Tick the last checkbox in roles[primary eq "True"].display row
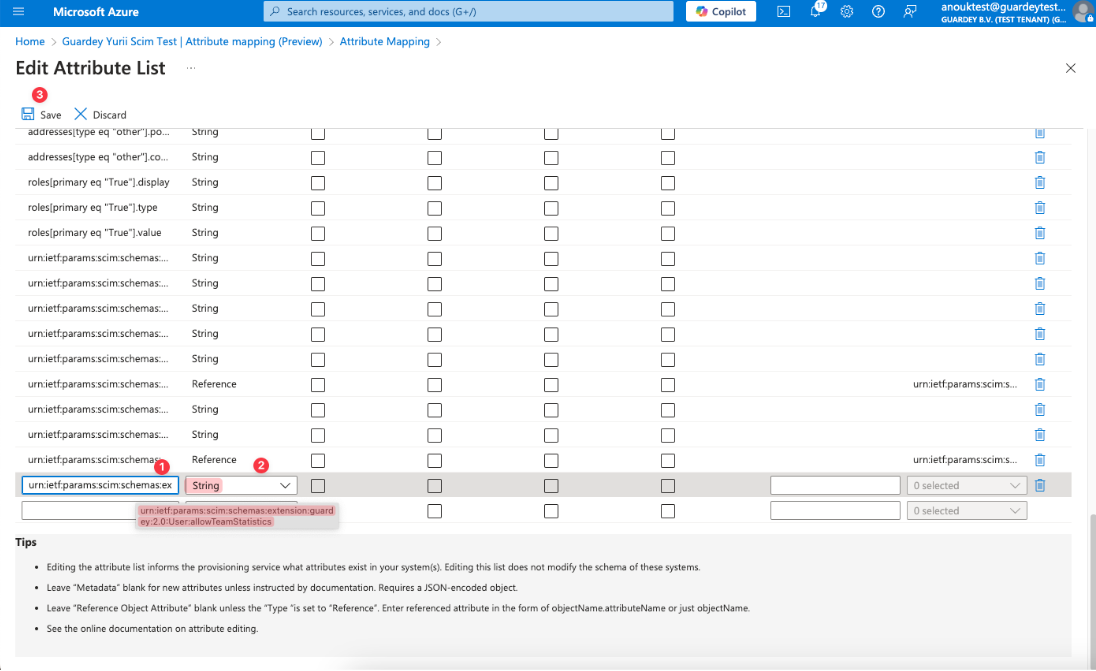1096x671 pixels. [667, 183]
